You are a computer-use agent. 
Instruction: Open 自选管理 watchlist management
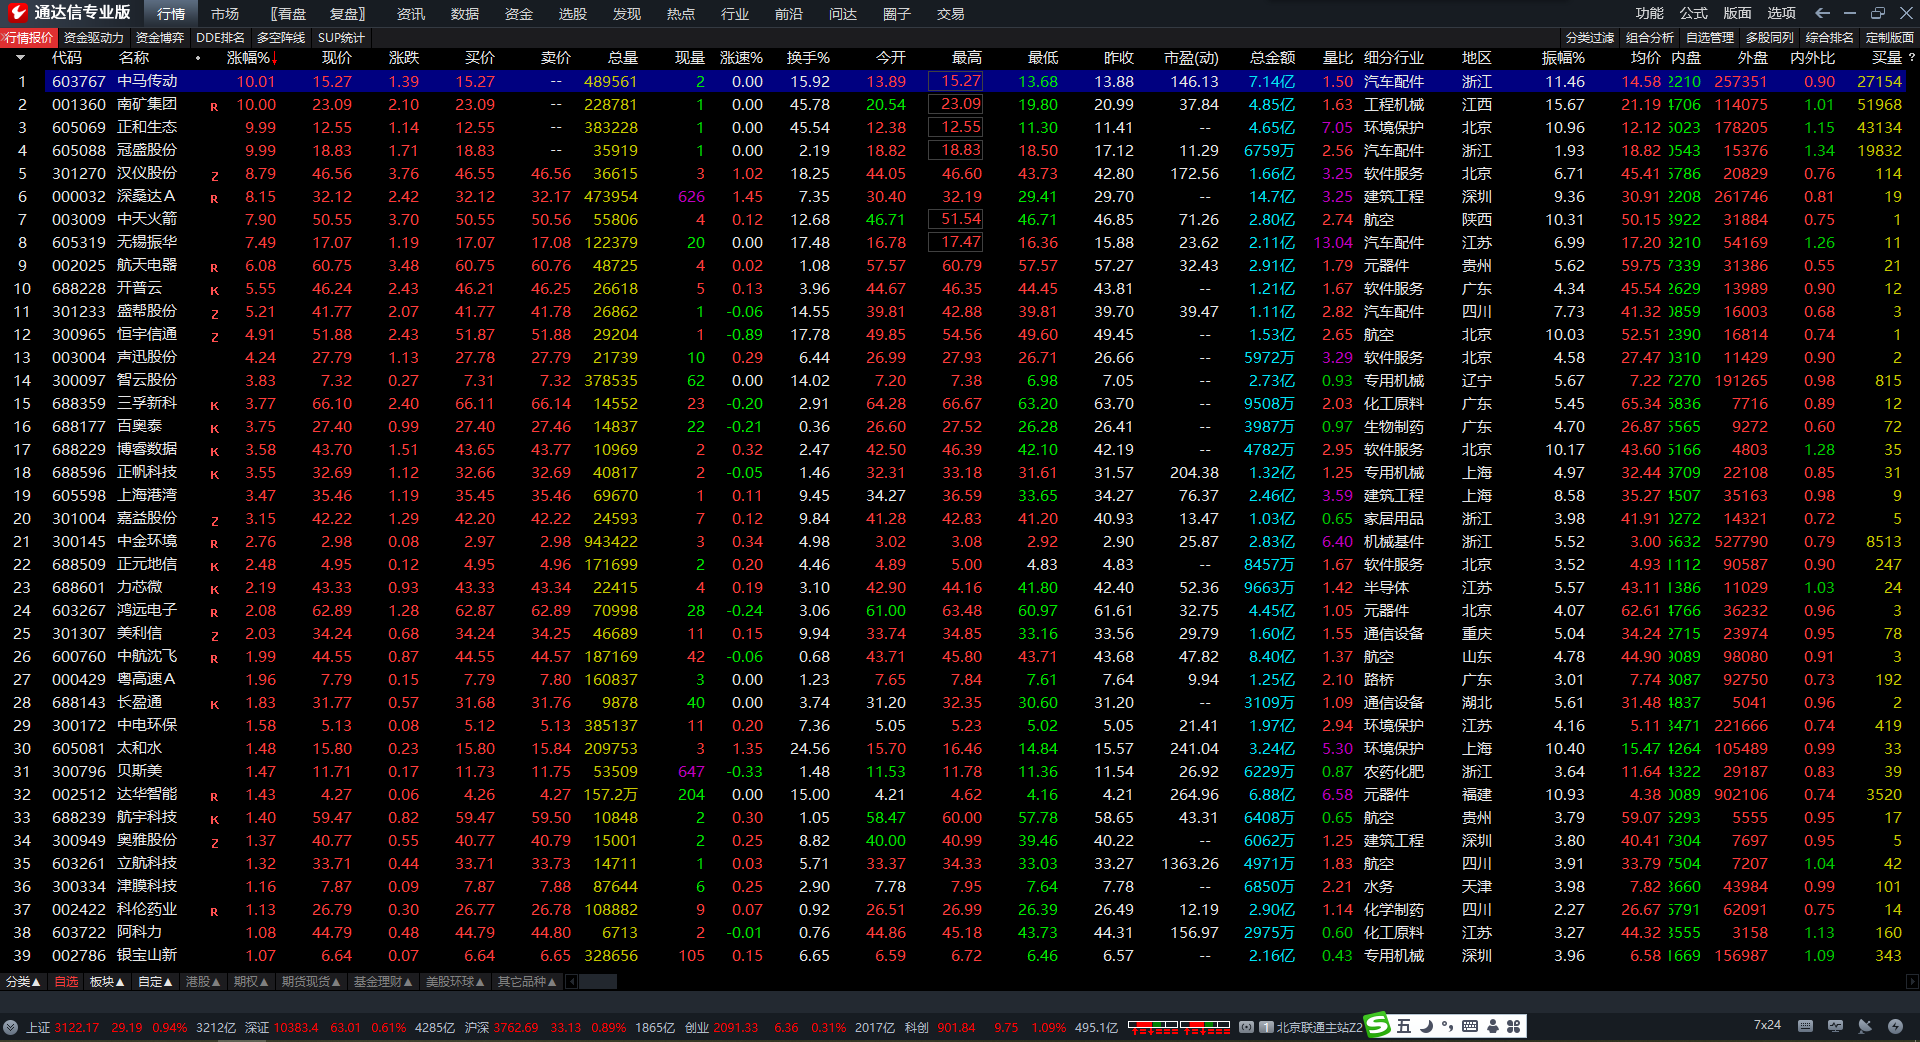click(1710, 37)
